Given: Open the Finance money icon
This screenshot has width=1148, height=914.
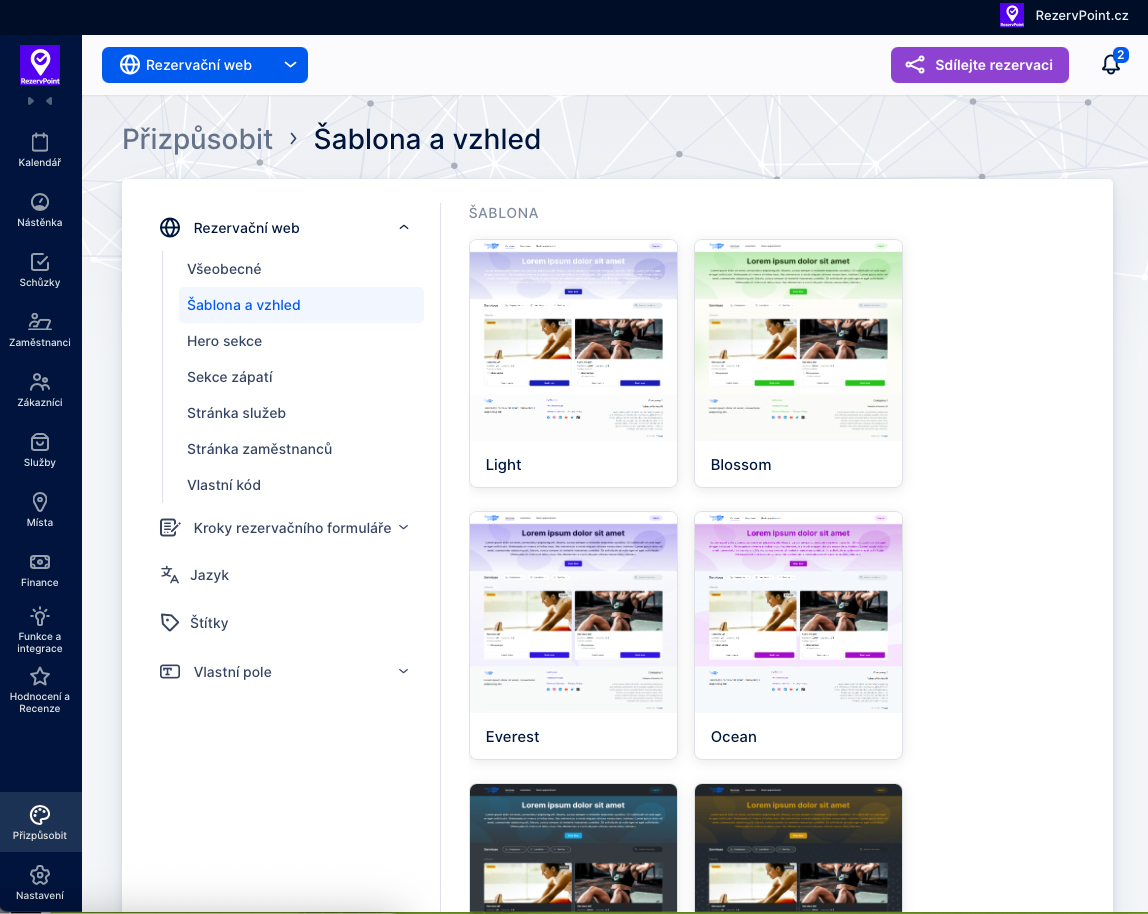Looking at the screenshot, I should (x=40, y=562).
